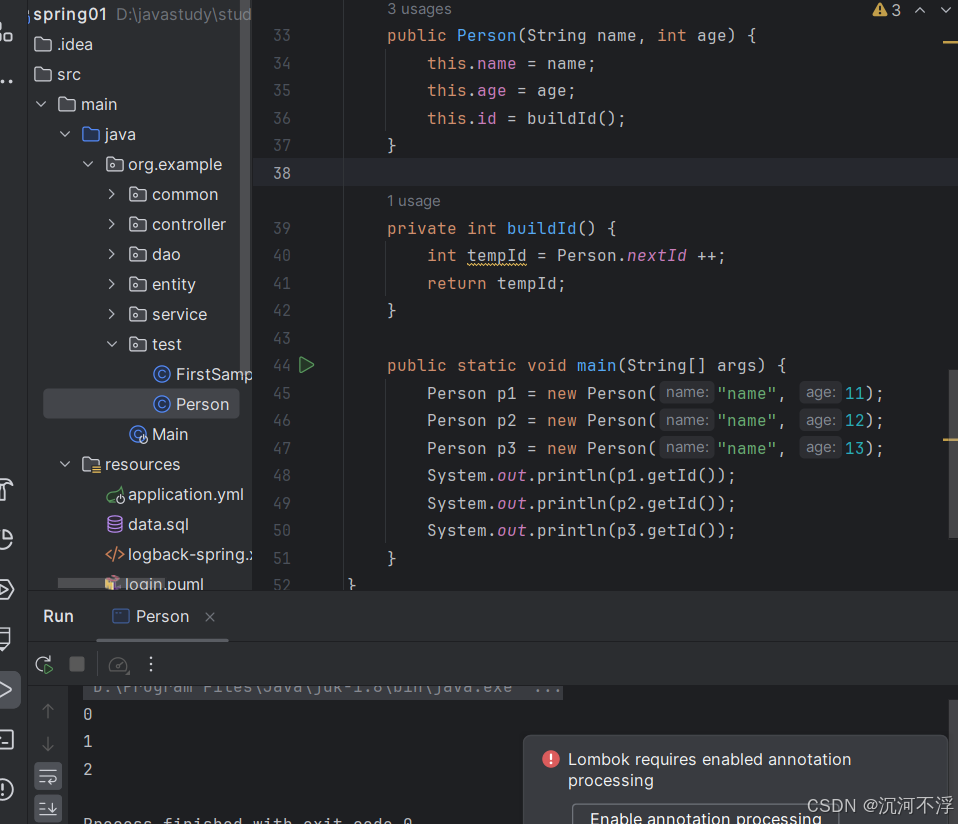Screen dimensions: 958x824
Task: Click the Run panel title
Action: (59, 617)
